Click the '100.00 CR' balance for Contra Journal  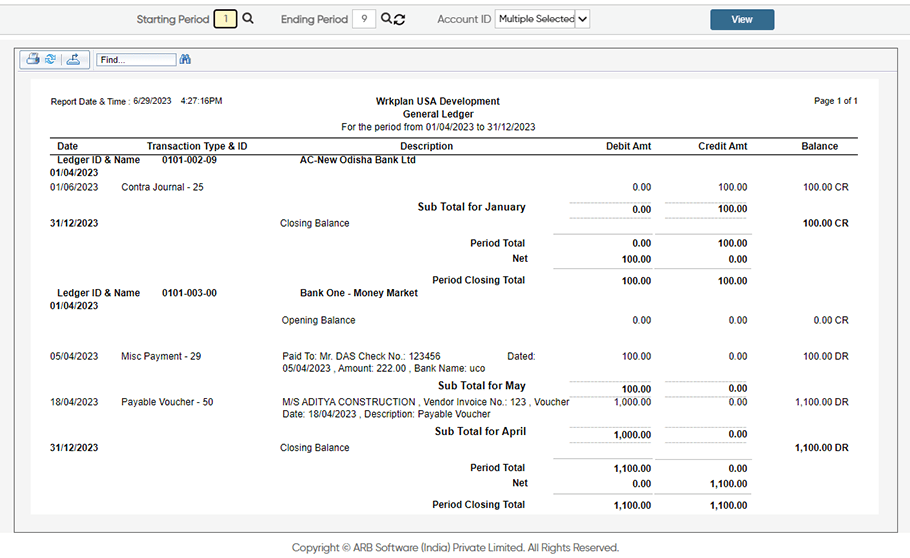click(825, 187)
